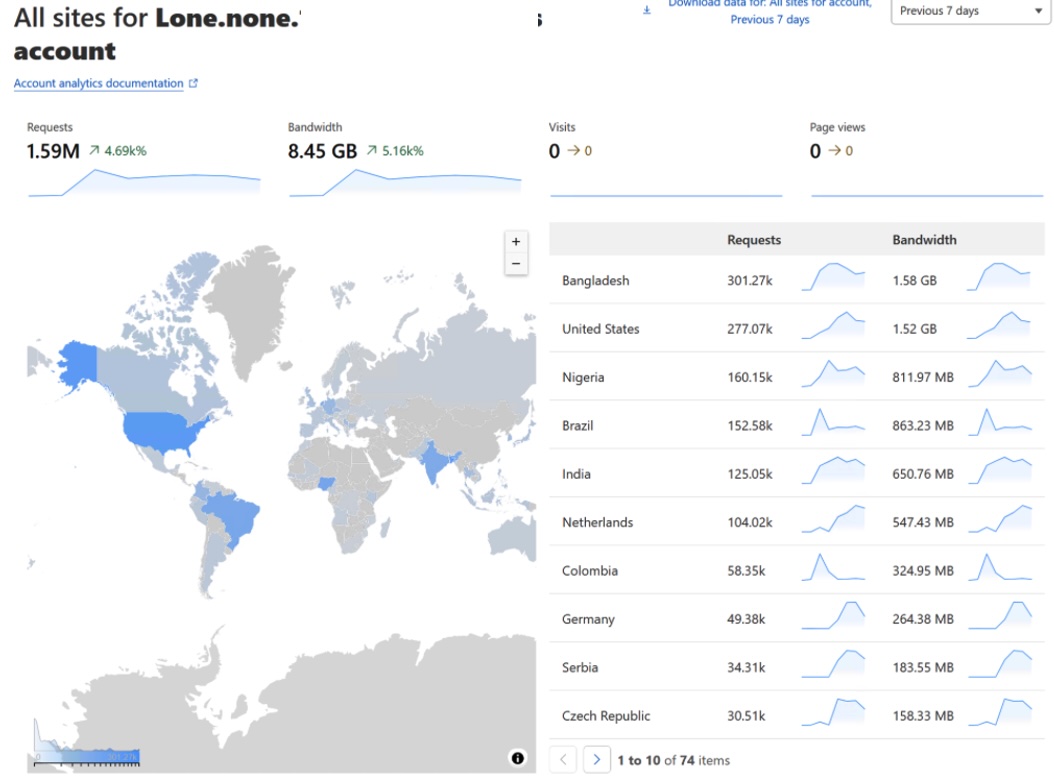Click the 158.33 MB bandwidth value
This screenshot has width=1054, height=778.
923,716
